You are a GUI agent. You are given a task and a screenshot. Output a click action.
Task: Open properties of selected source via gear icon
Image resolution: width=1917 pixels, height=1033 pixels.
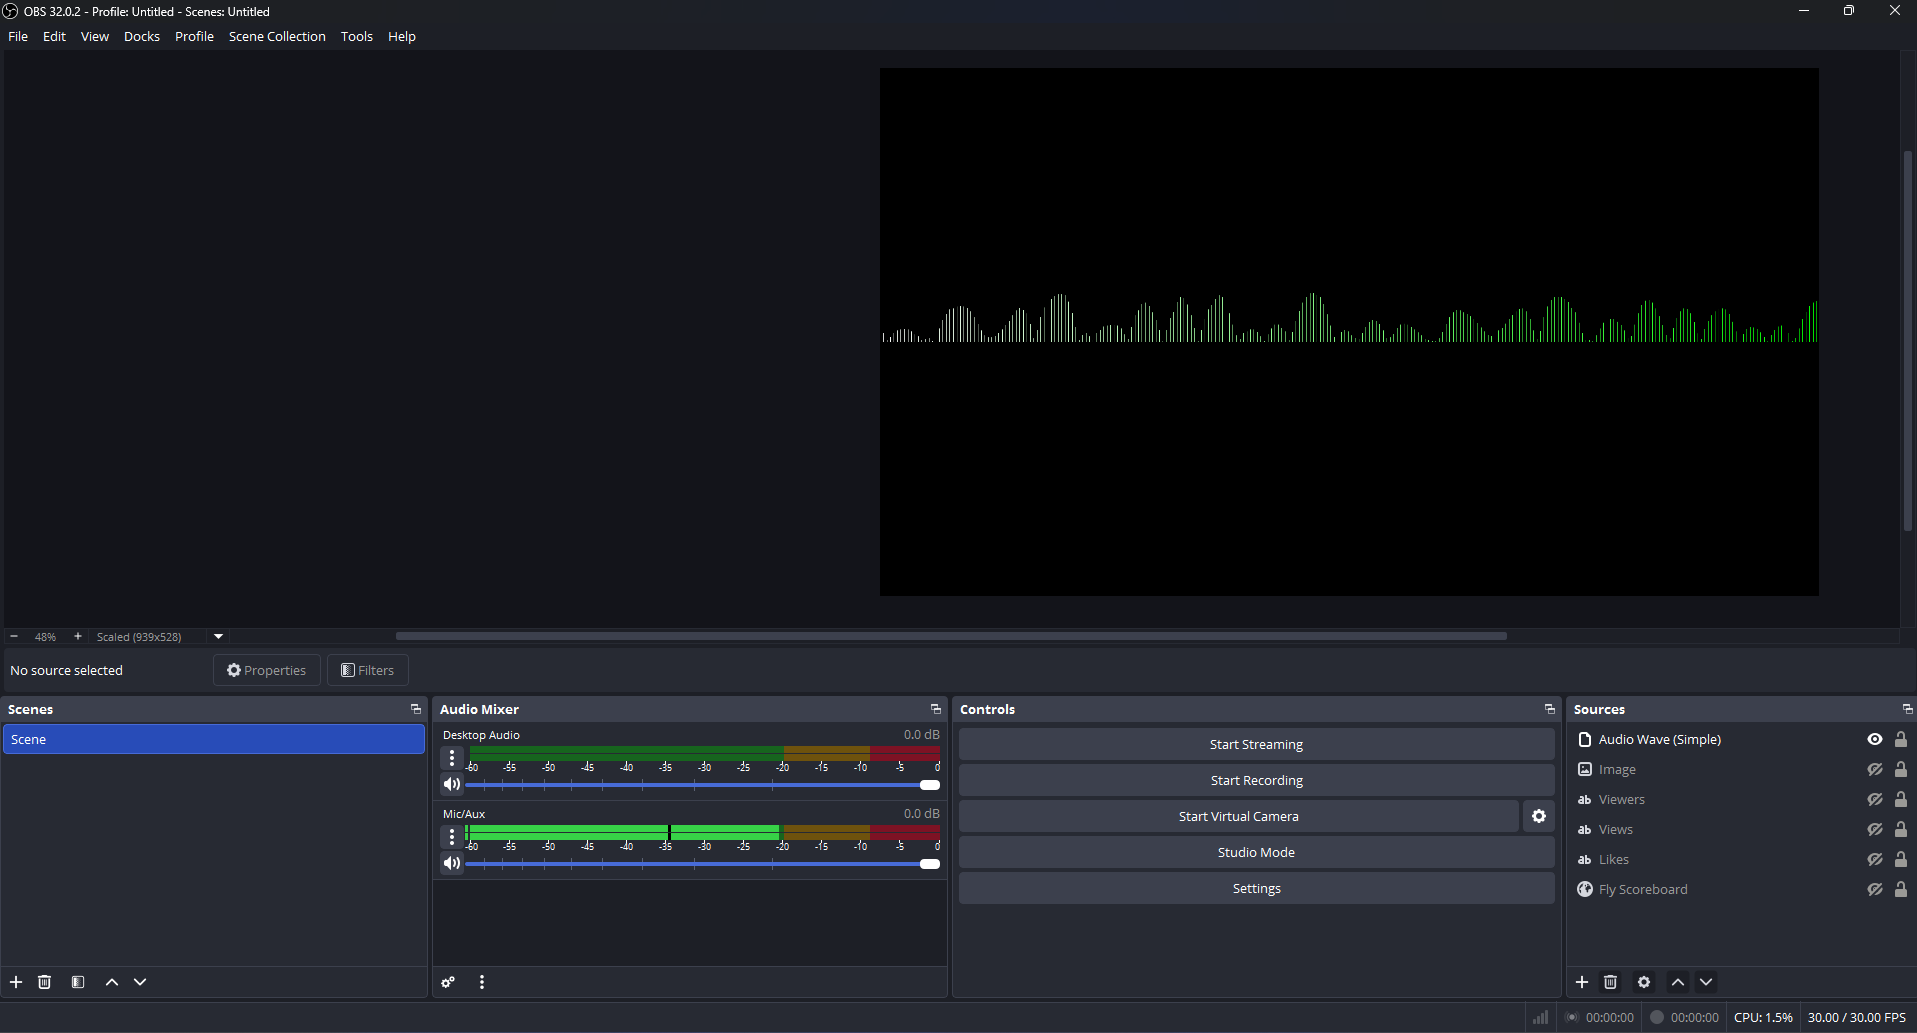(1643, 982)
